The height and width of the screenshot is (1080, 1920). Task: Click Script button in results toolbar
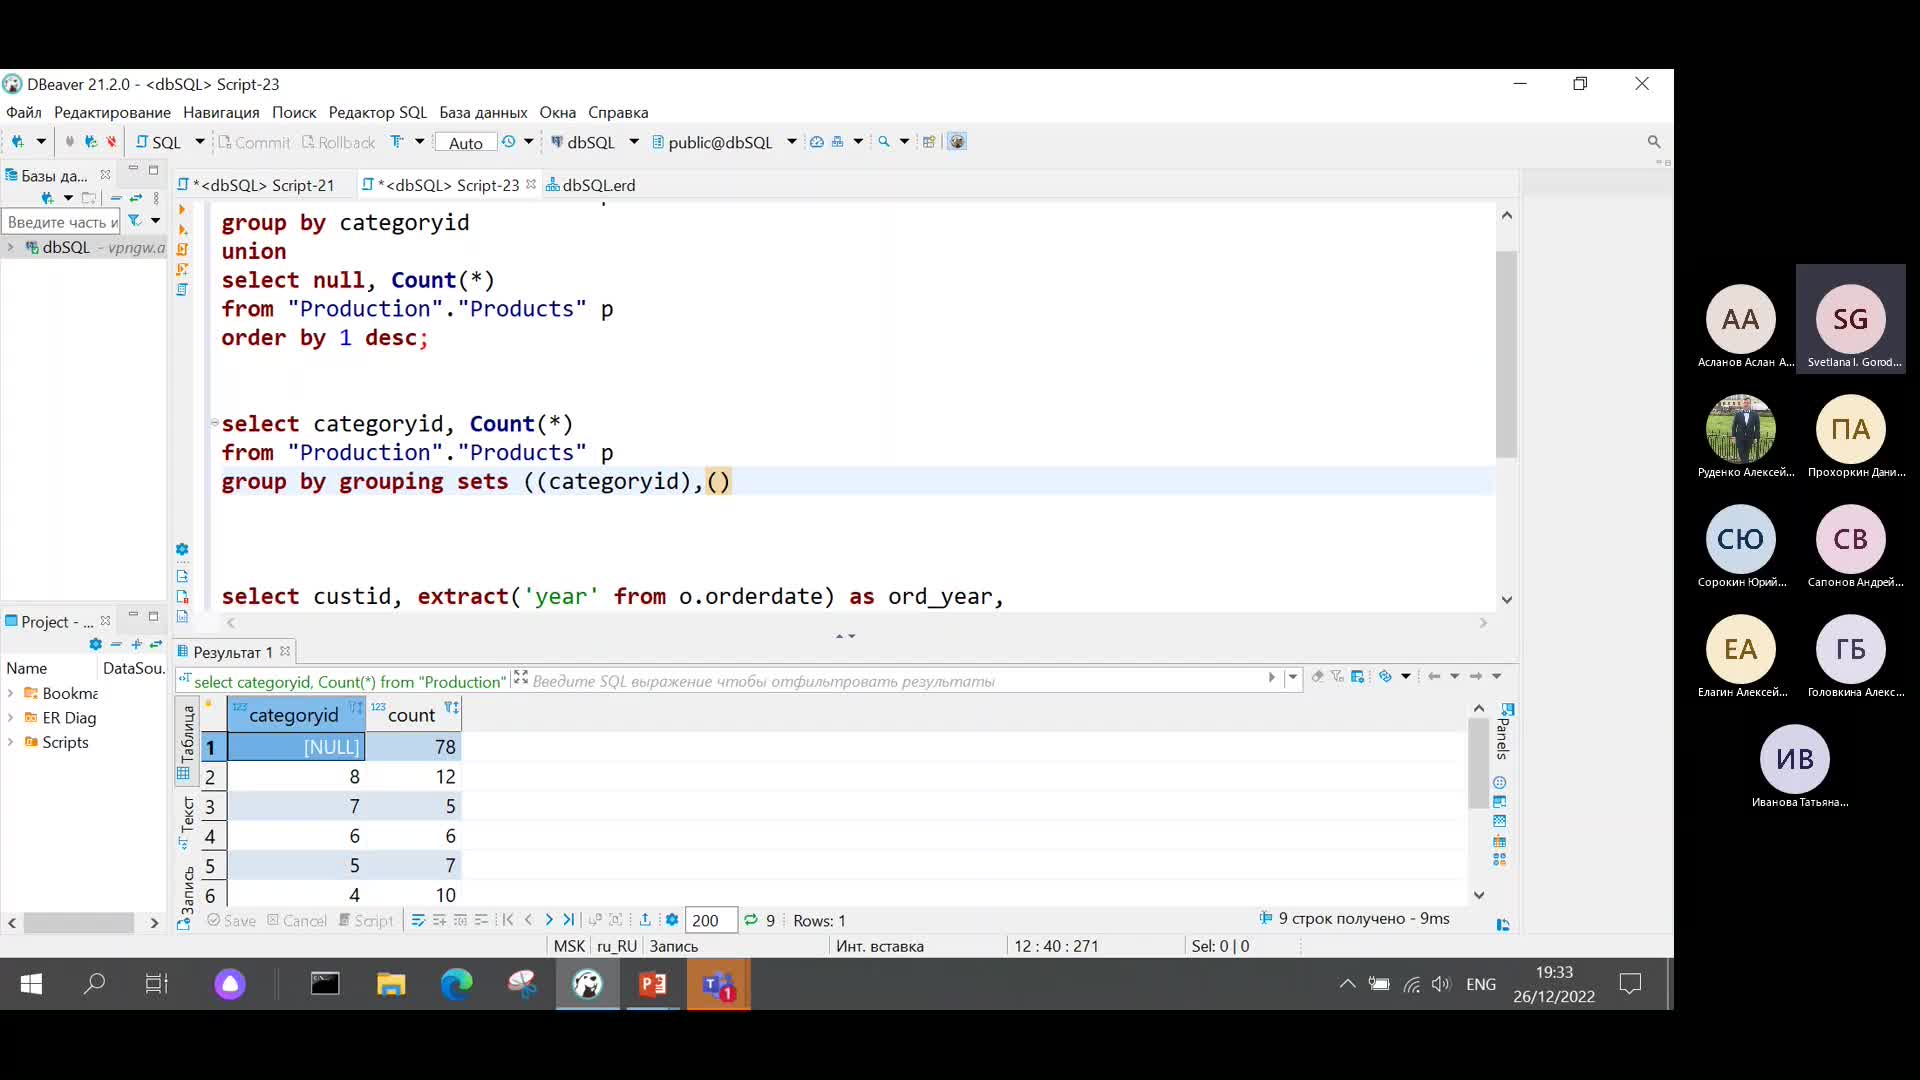click(365, 921)
